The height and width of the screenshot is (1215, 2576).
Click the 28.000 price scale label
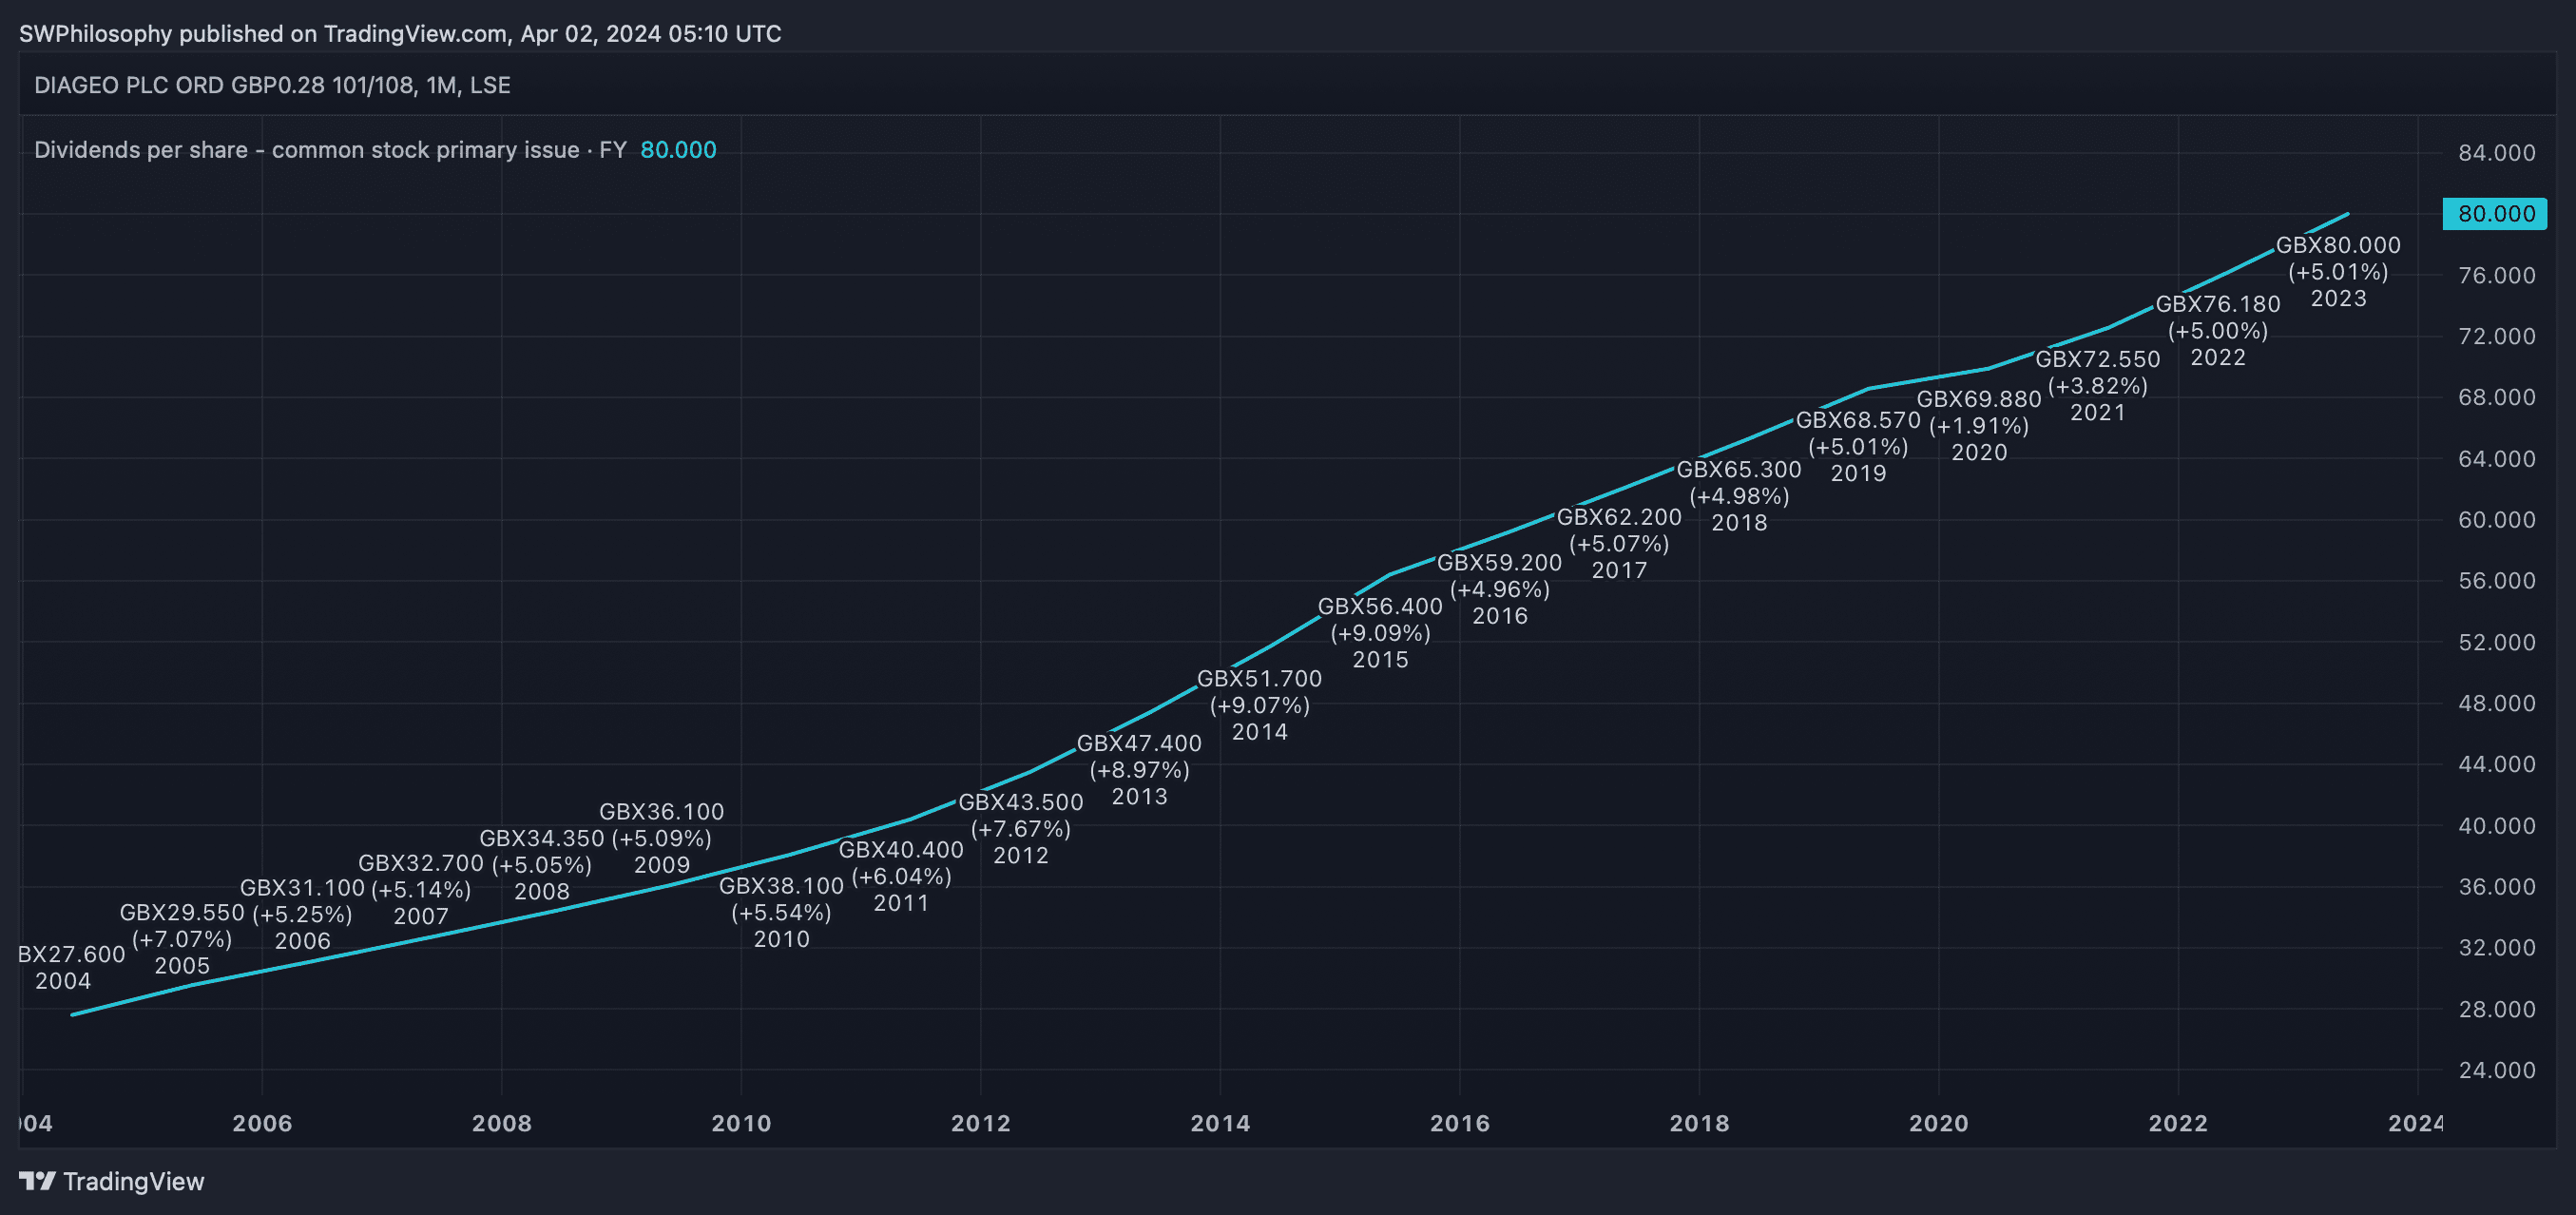[x=2497, y=1009]
